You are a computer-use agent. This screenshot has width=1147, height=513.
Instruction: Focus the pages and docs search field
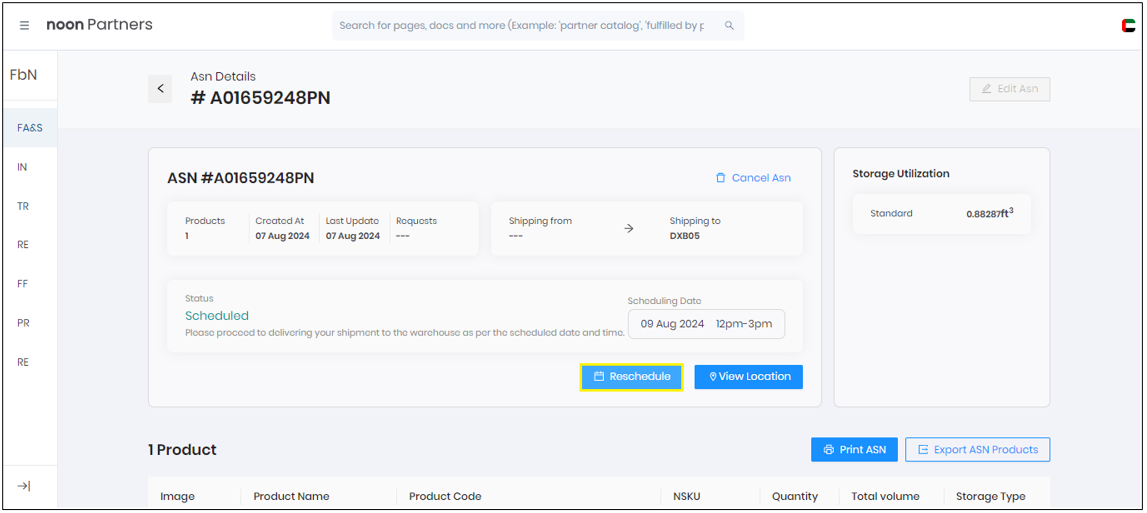[538, 25]
